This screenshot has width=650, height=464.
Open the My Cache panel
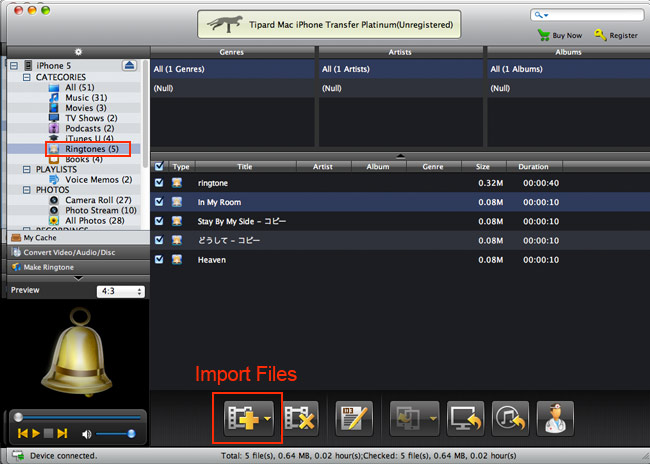click(x=78, y=238)
